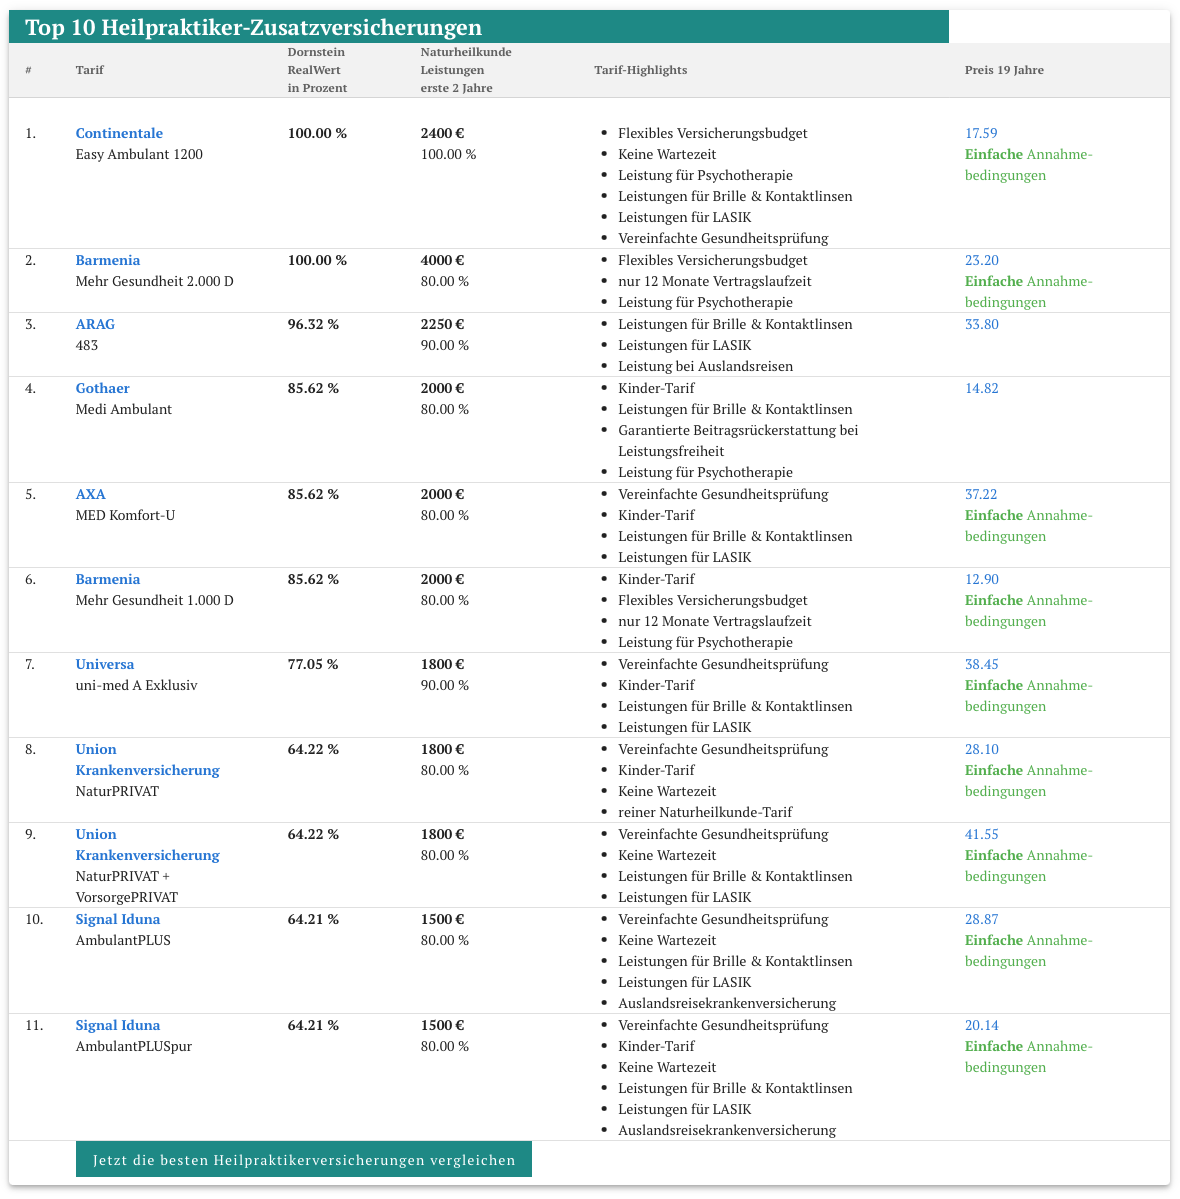Select the Gothaer provider link
Image resolution: width=1180 pixels, height=1199 pixels.
coord(102,388)
